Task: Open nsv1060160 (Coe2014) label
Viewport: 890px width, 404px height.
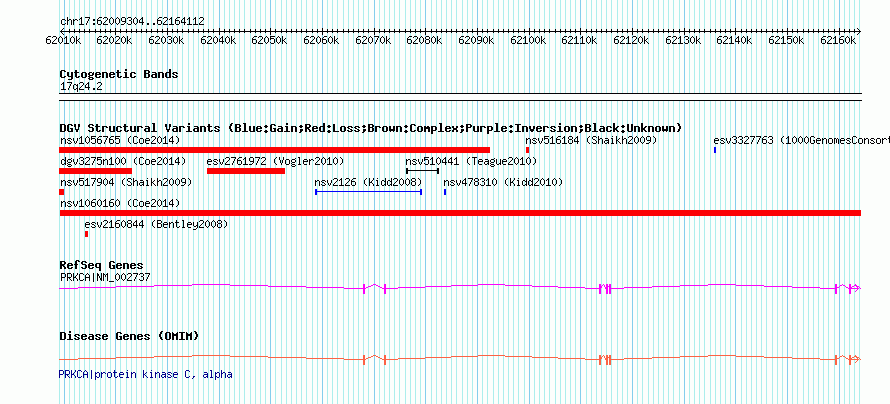Action: pyautogui.click(x=120, y=203)
